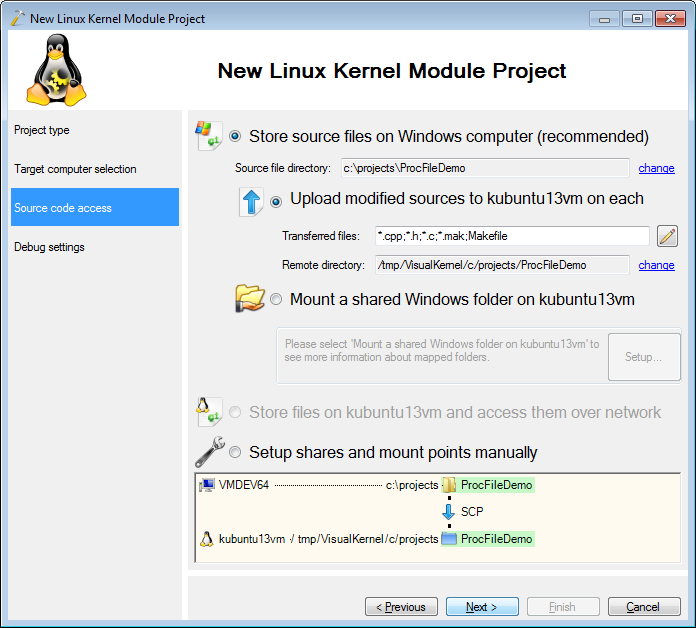Click the green ProcFileDemo label on kubuntu13vm row

(x=496, y=539)
